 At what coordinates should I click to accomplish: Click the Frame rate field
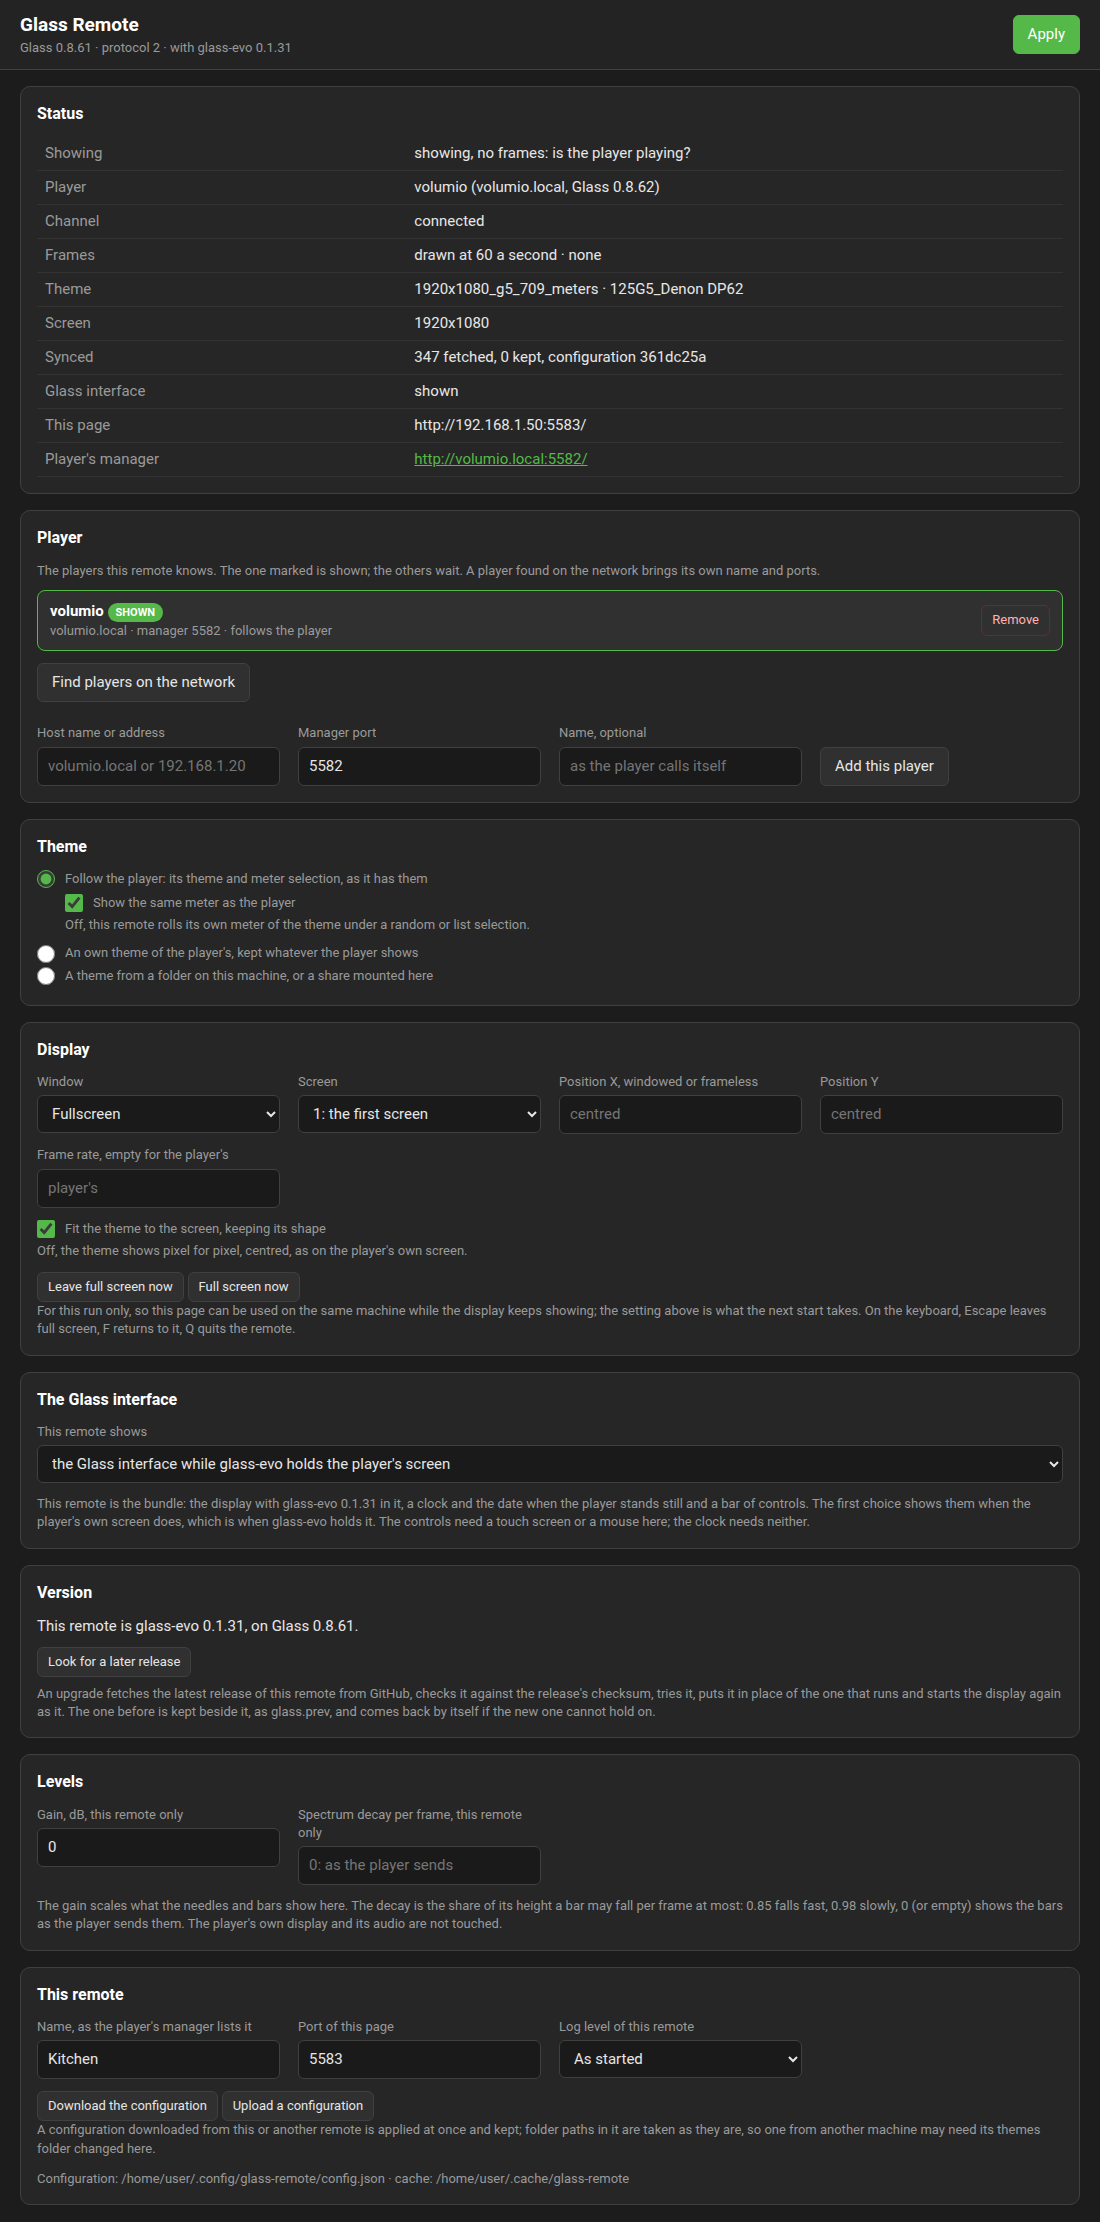pos(158,1188)
